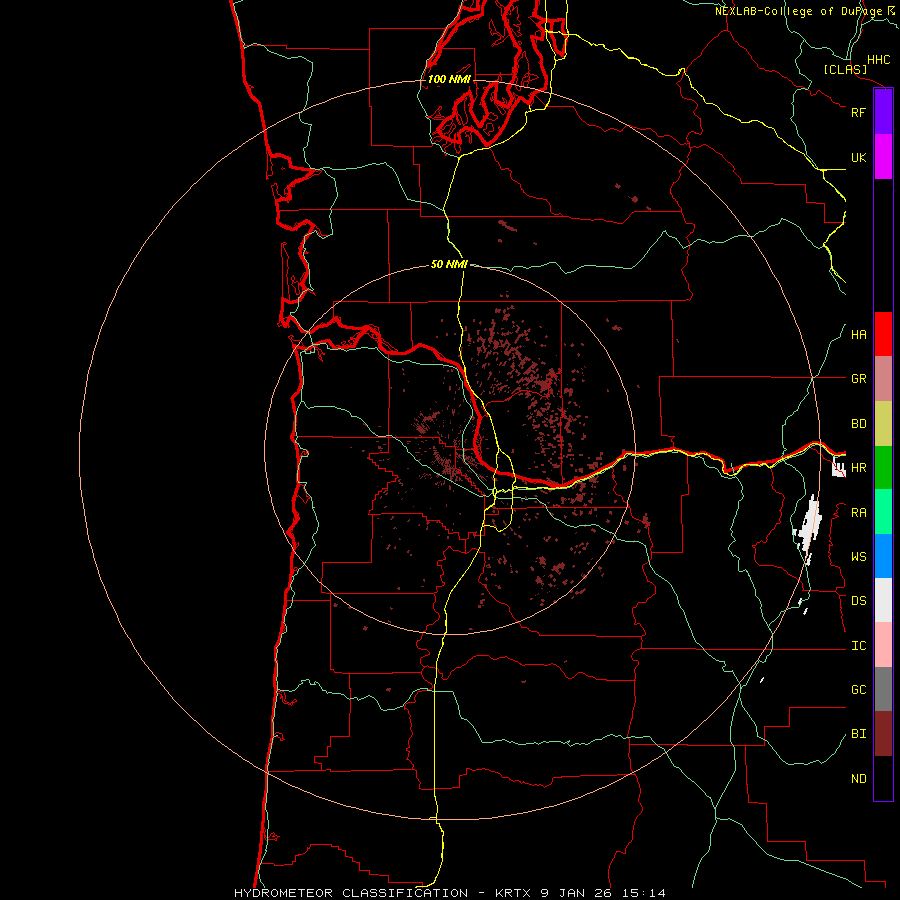Image resolution: width=900 pixels, height=900 pixels.
Task: Click the DS white legend swatch
Action: pos(883,600)
